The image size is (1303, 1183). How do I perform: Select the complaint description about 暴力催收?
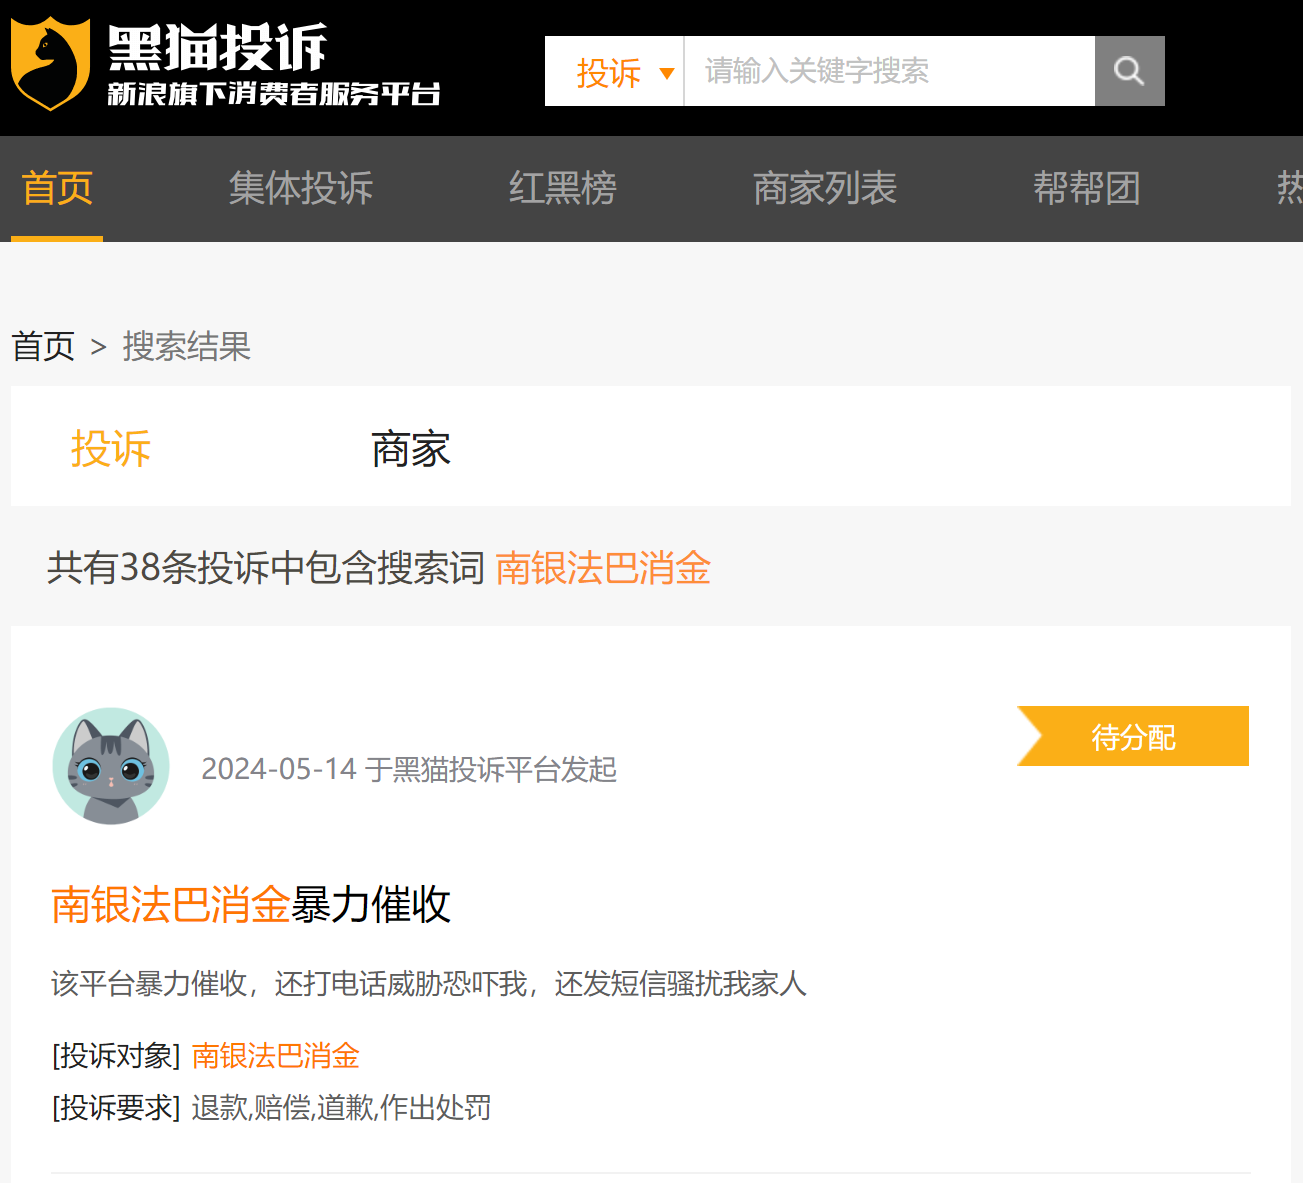click(429, 984)
